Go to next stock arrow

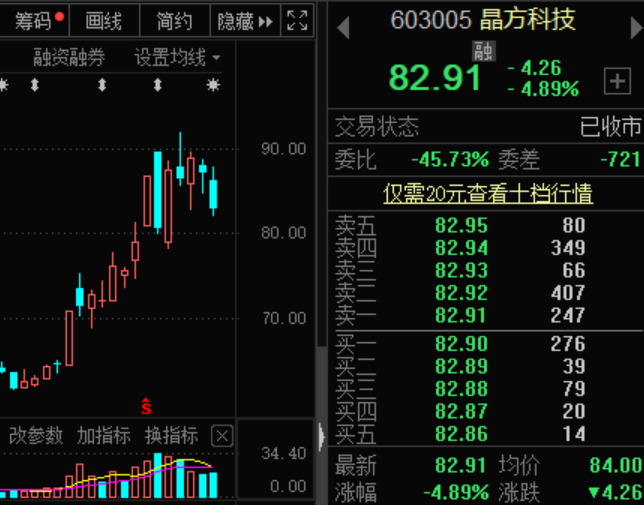point(637,28)
